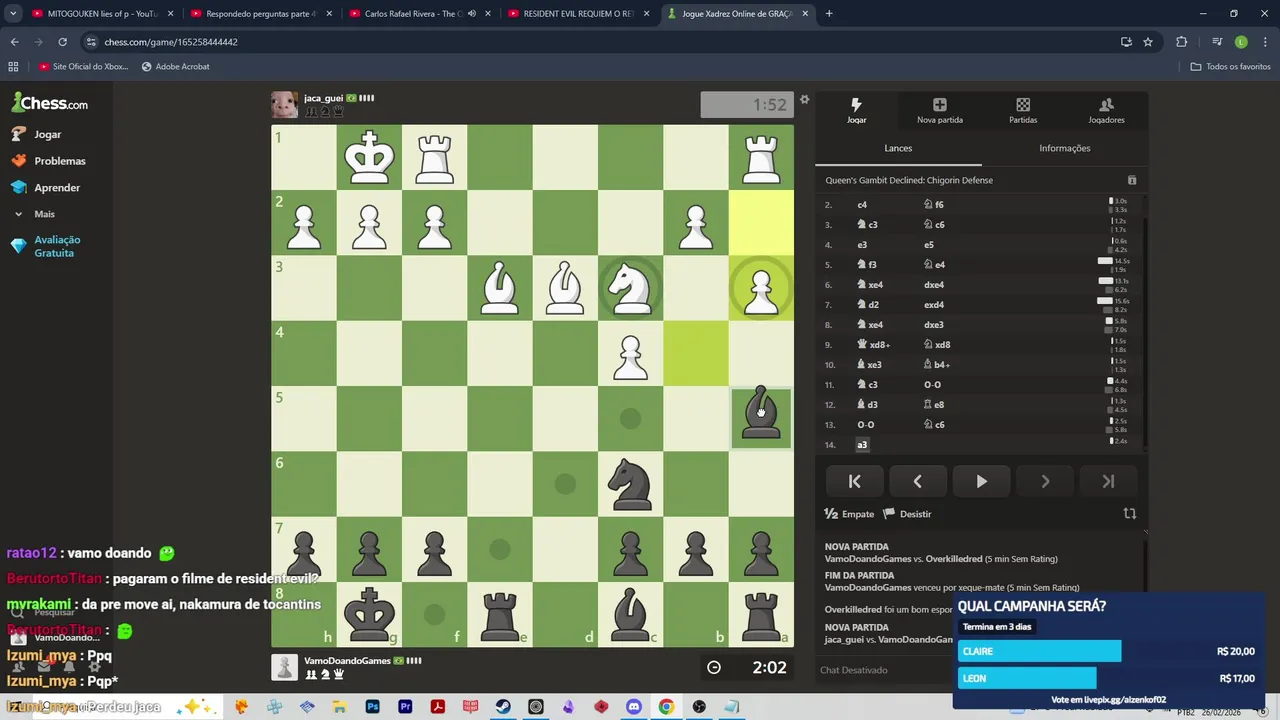Open the Jogar lightning bolt tab
The width and height of the screenshot is (1280, 720).
(856, 110)
